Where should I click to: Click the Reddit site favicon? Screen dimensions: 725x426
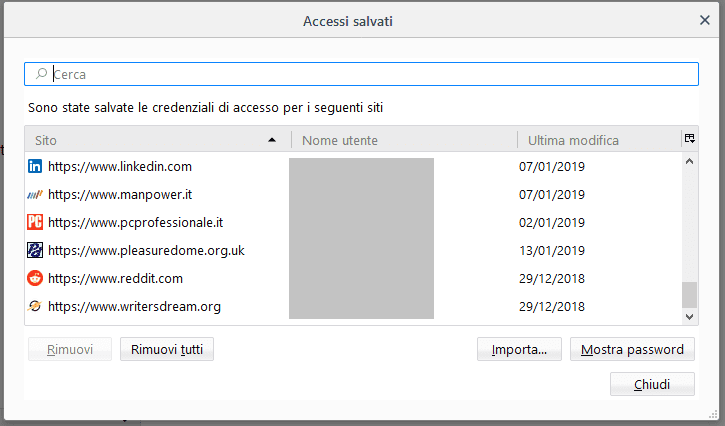pyautogui.click(x=35, y=279)
